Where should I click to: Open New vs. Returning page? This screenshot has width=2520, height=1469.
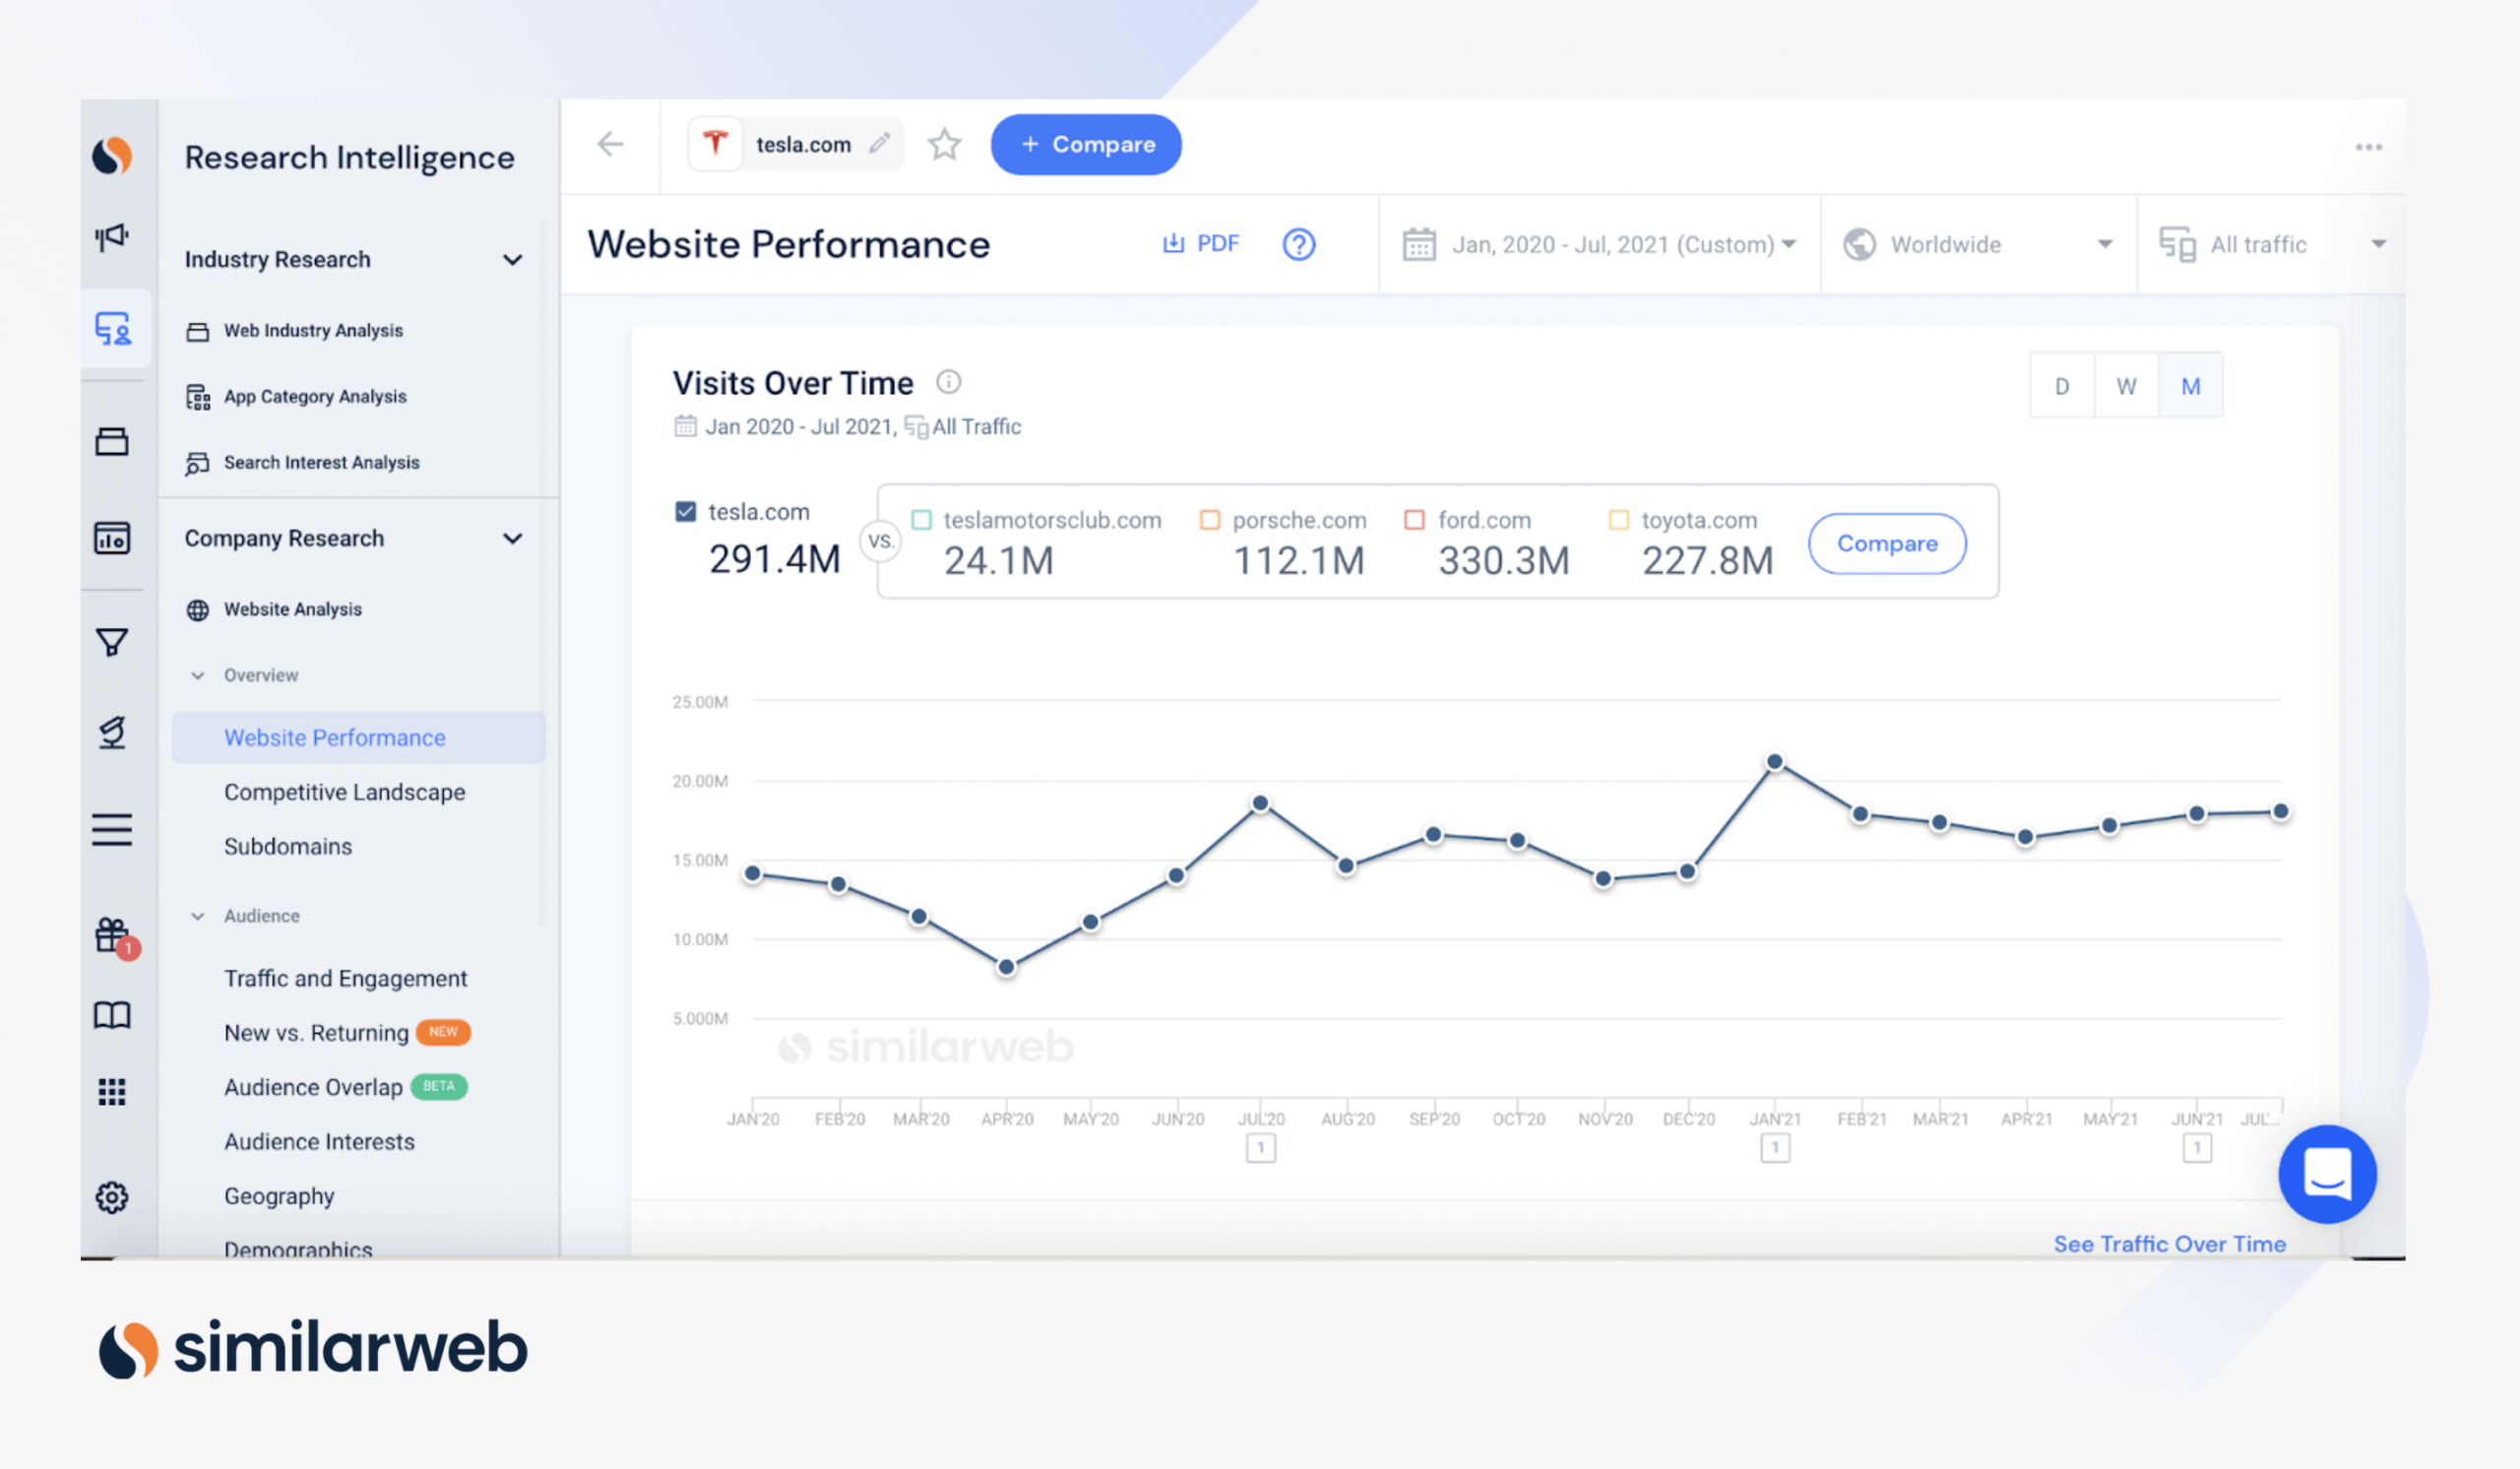[x=316, y=1033]
